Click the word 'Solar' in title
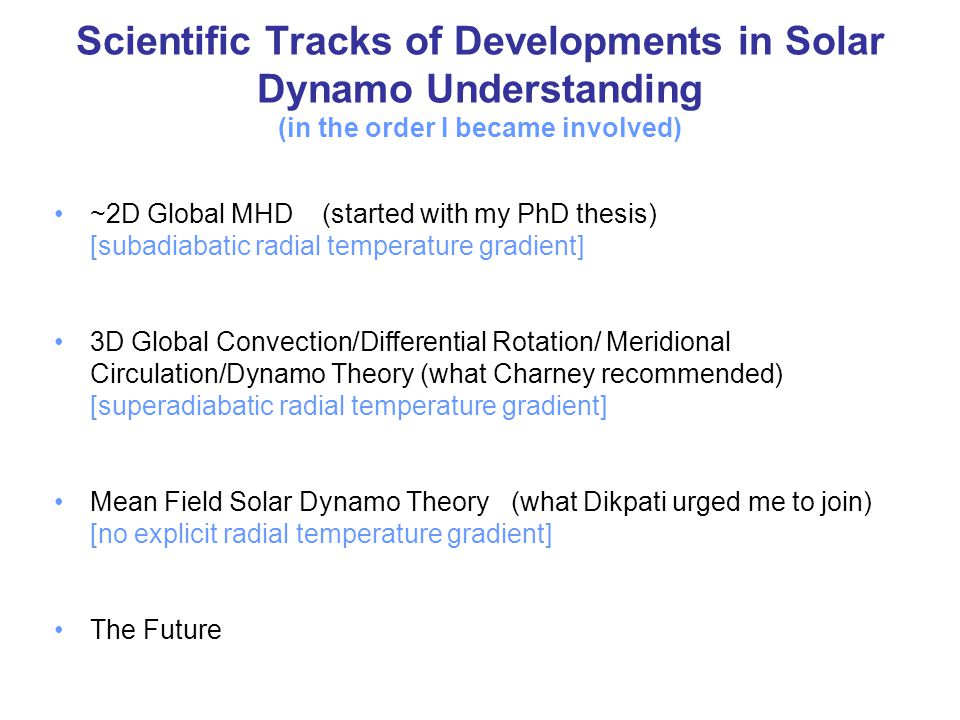 coord(834,42)
